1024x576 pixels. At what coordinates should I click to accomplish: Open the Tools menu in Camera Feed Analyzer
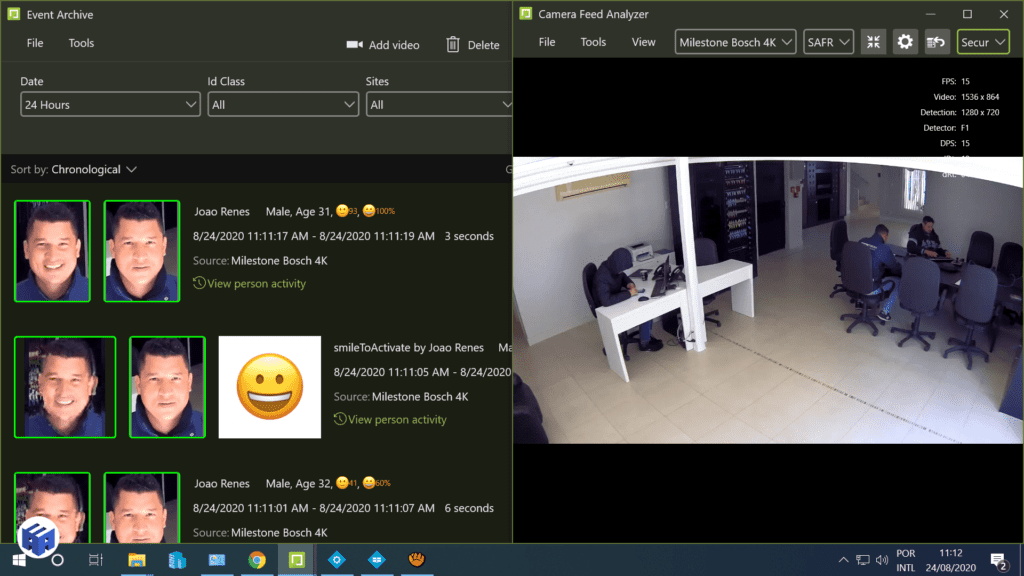click(x=593, y=41)
